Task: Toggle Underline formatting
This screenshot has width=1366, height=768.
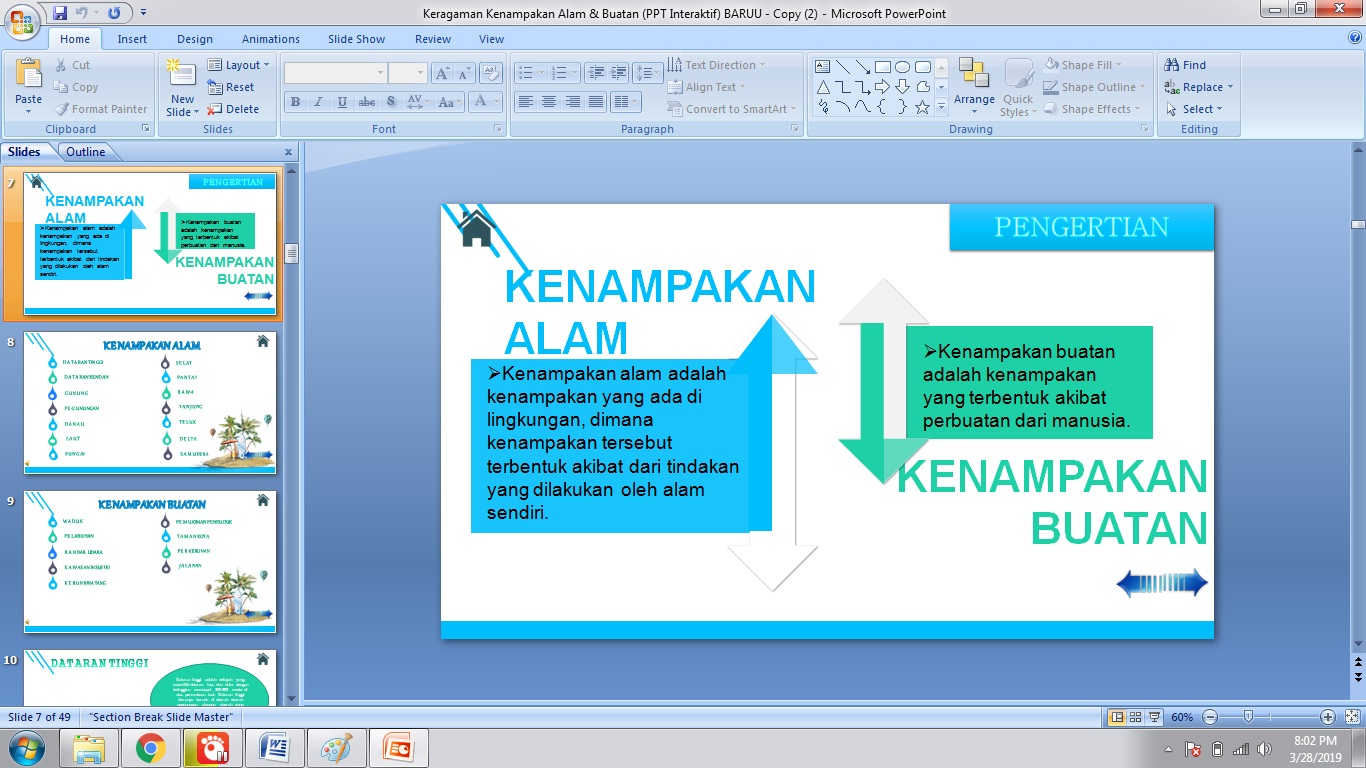Action: tap(340, 102)
